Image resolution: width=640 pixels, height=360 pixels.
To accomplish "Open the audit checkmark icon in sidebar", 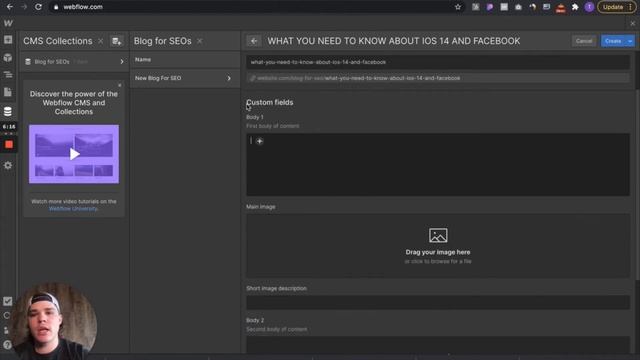I will click(x=7, y=301).
